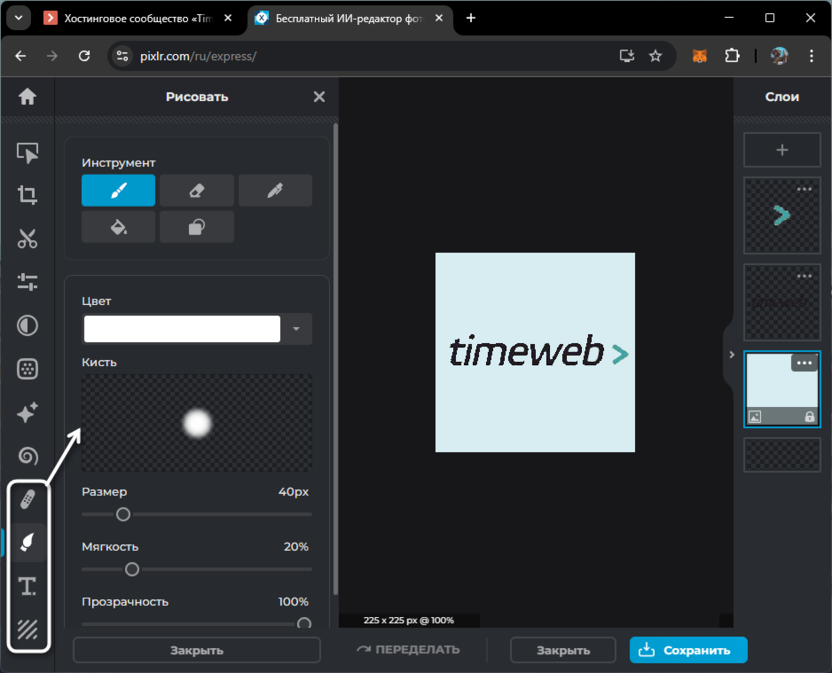Close the Бесплатный ИИ-редактор tab
The width and height of the screenshot is (832, 673).
coord(439,18)
